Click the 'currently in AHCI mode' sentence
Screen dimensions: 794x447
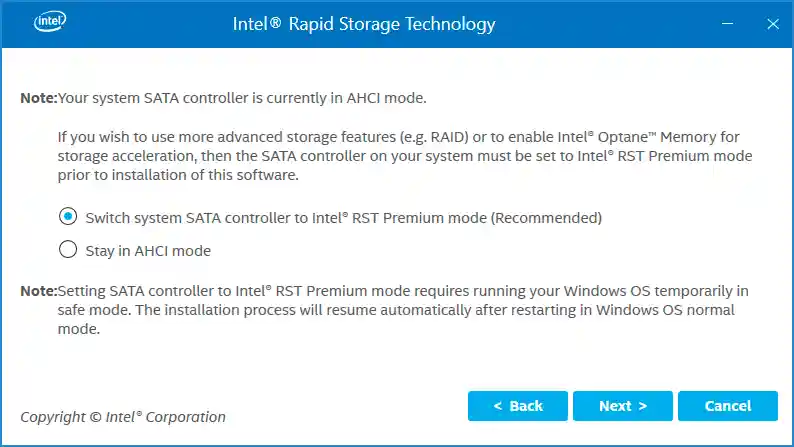[x=243, y=98]
